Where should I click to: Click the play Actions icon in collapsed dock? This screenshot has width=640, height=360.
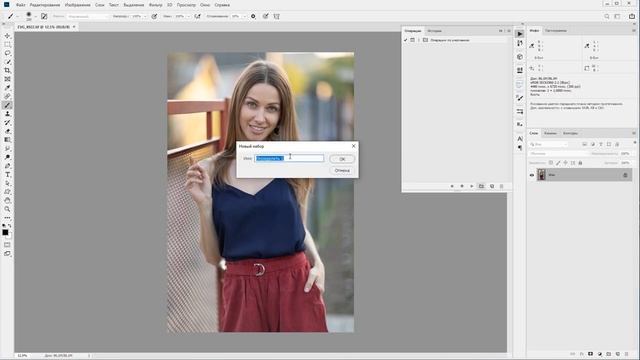(x=520, y=34)
